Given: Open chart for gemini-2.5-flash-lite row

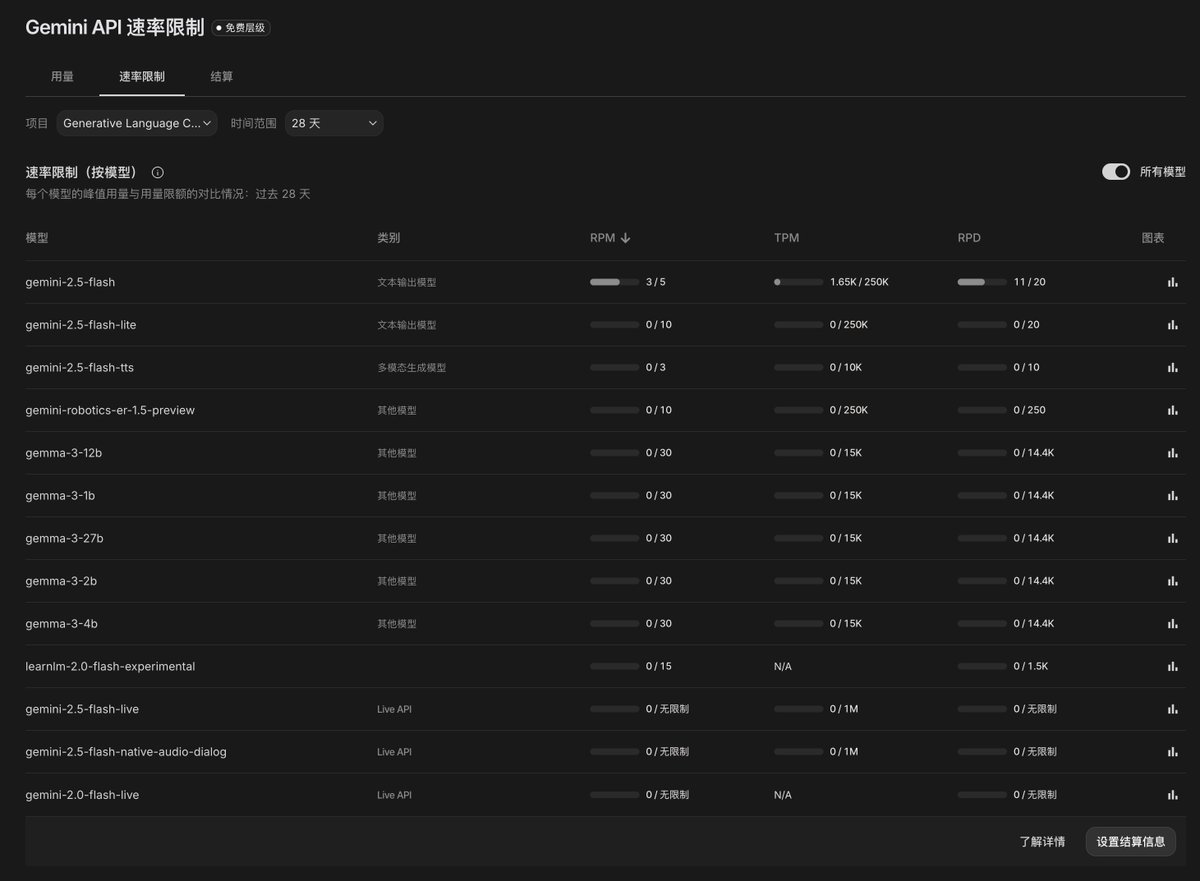Looking at the screenshot, I should click(1172, 325).
